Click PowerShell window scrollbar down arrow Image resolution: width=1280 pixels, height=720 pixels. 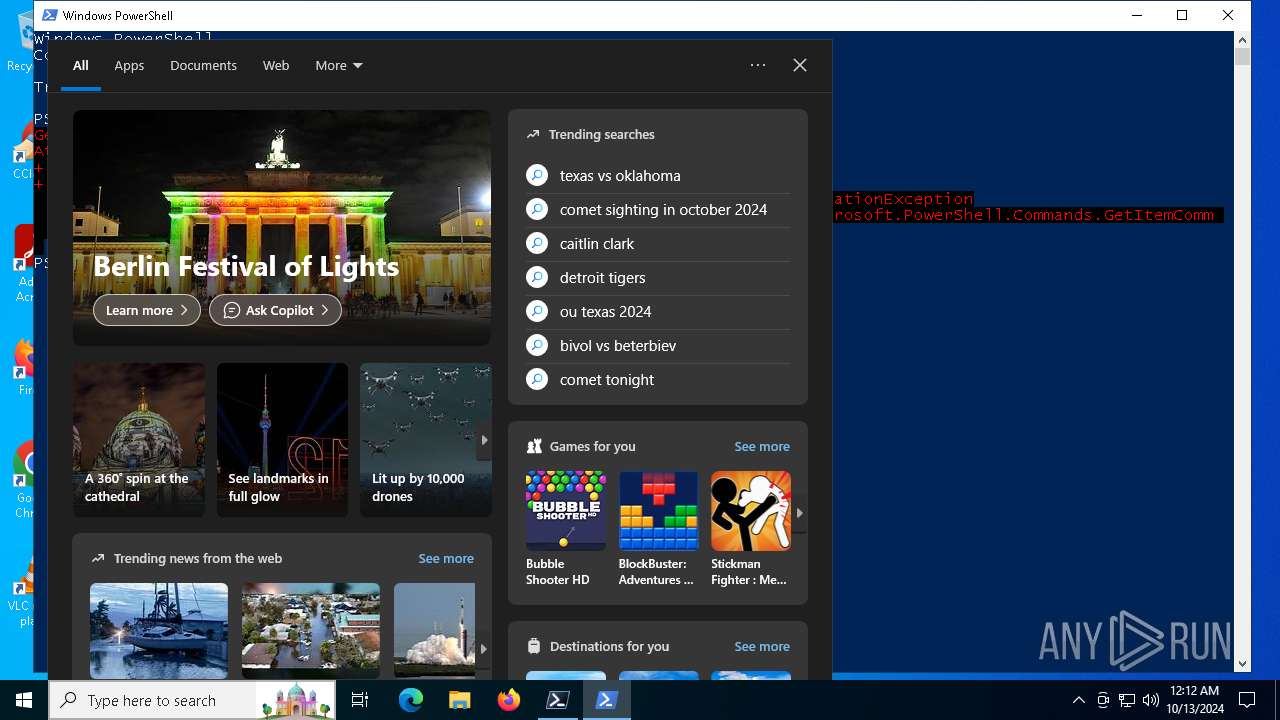1242,663
